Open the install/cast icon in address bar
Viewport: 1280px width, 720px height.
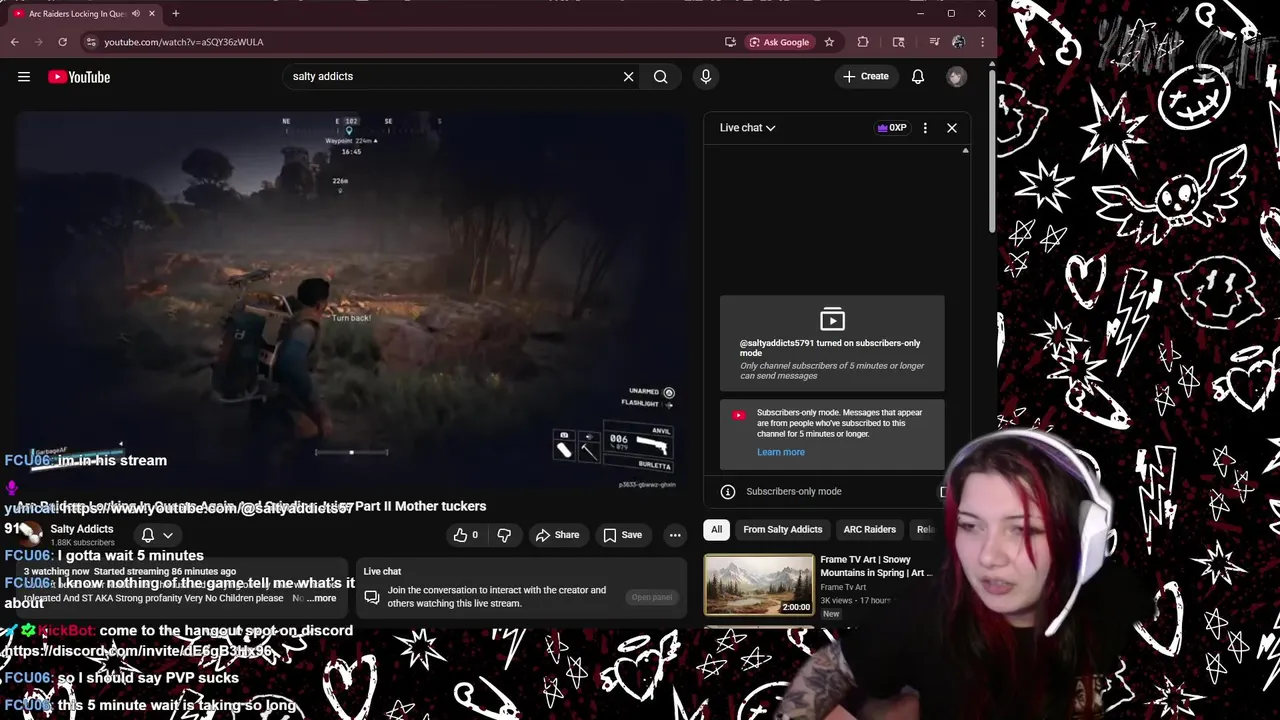(730, 42)
